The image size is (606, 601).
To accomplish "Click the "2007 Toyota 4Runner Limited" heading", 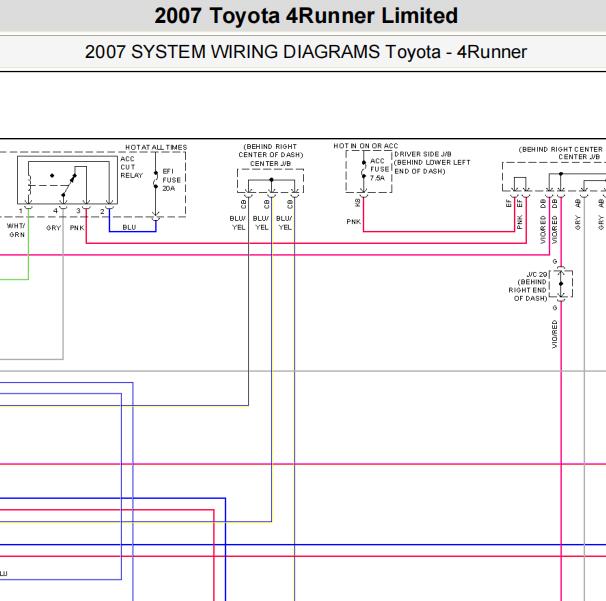I will [x=306, y=16].
